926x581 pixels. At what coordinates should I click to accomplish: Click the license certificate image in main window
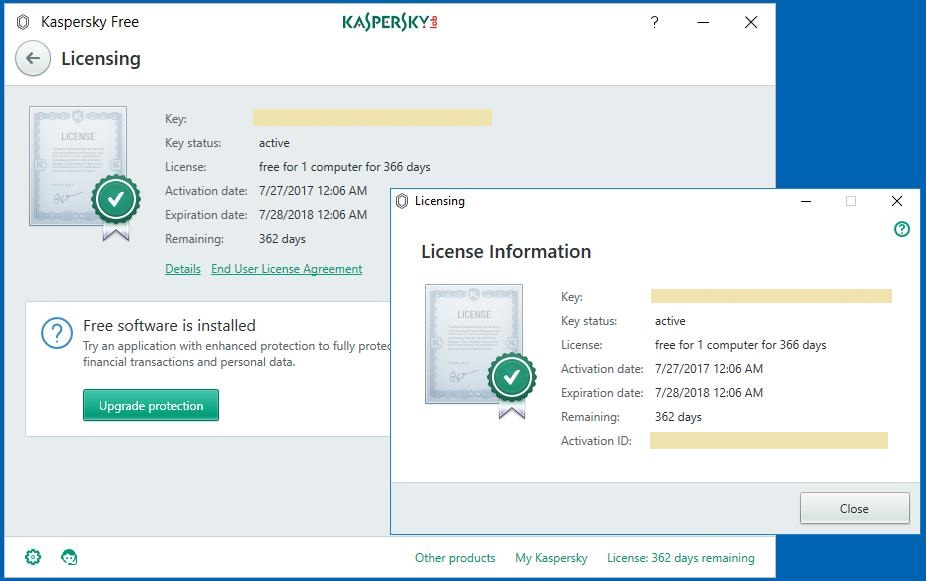click(x=84, y=174)
